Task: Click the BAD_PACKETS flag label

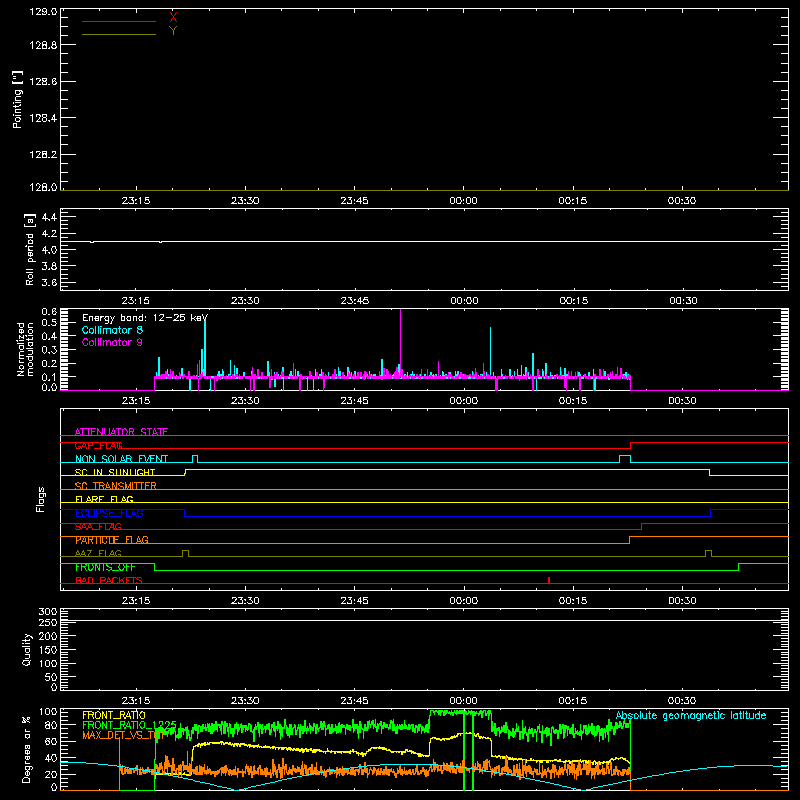Action: [x=109, y=580]
